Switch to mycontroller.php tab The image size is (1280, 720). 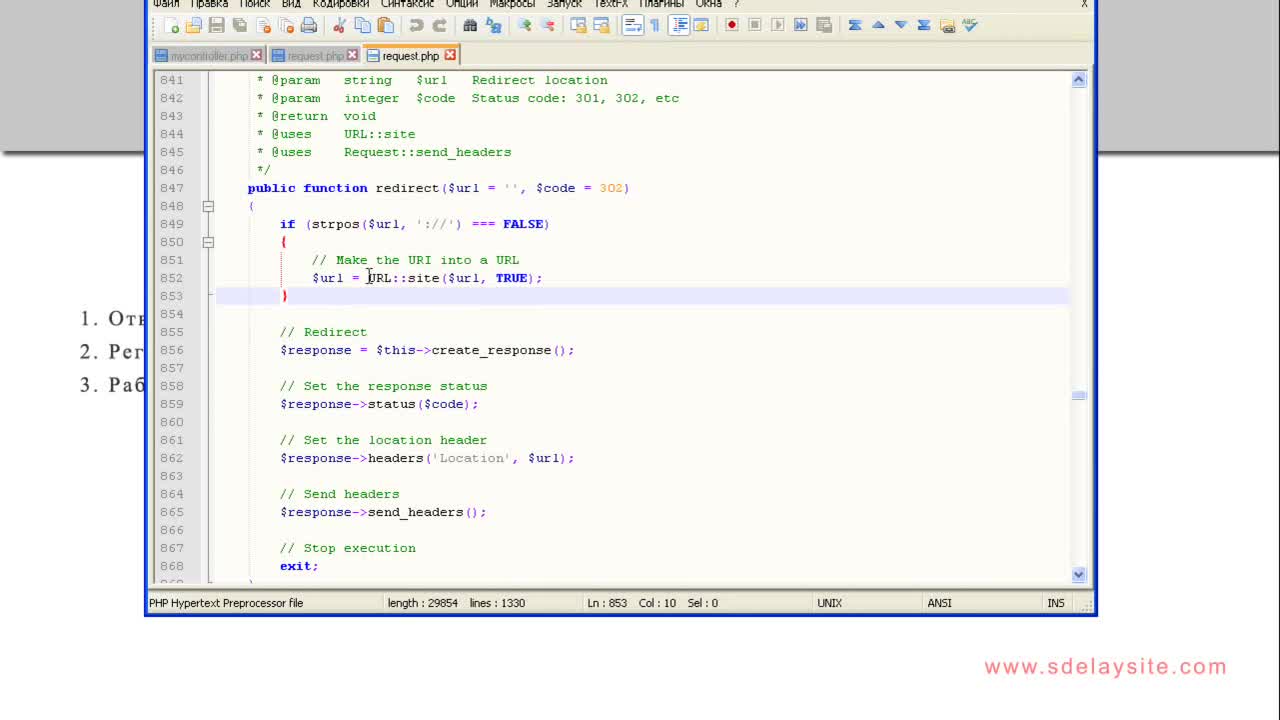coord(209,56)
